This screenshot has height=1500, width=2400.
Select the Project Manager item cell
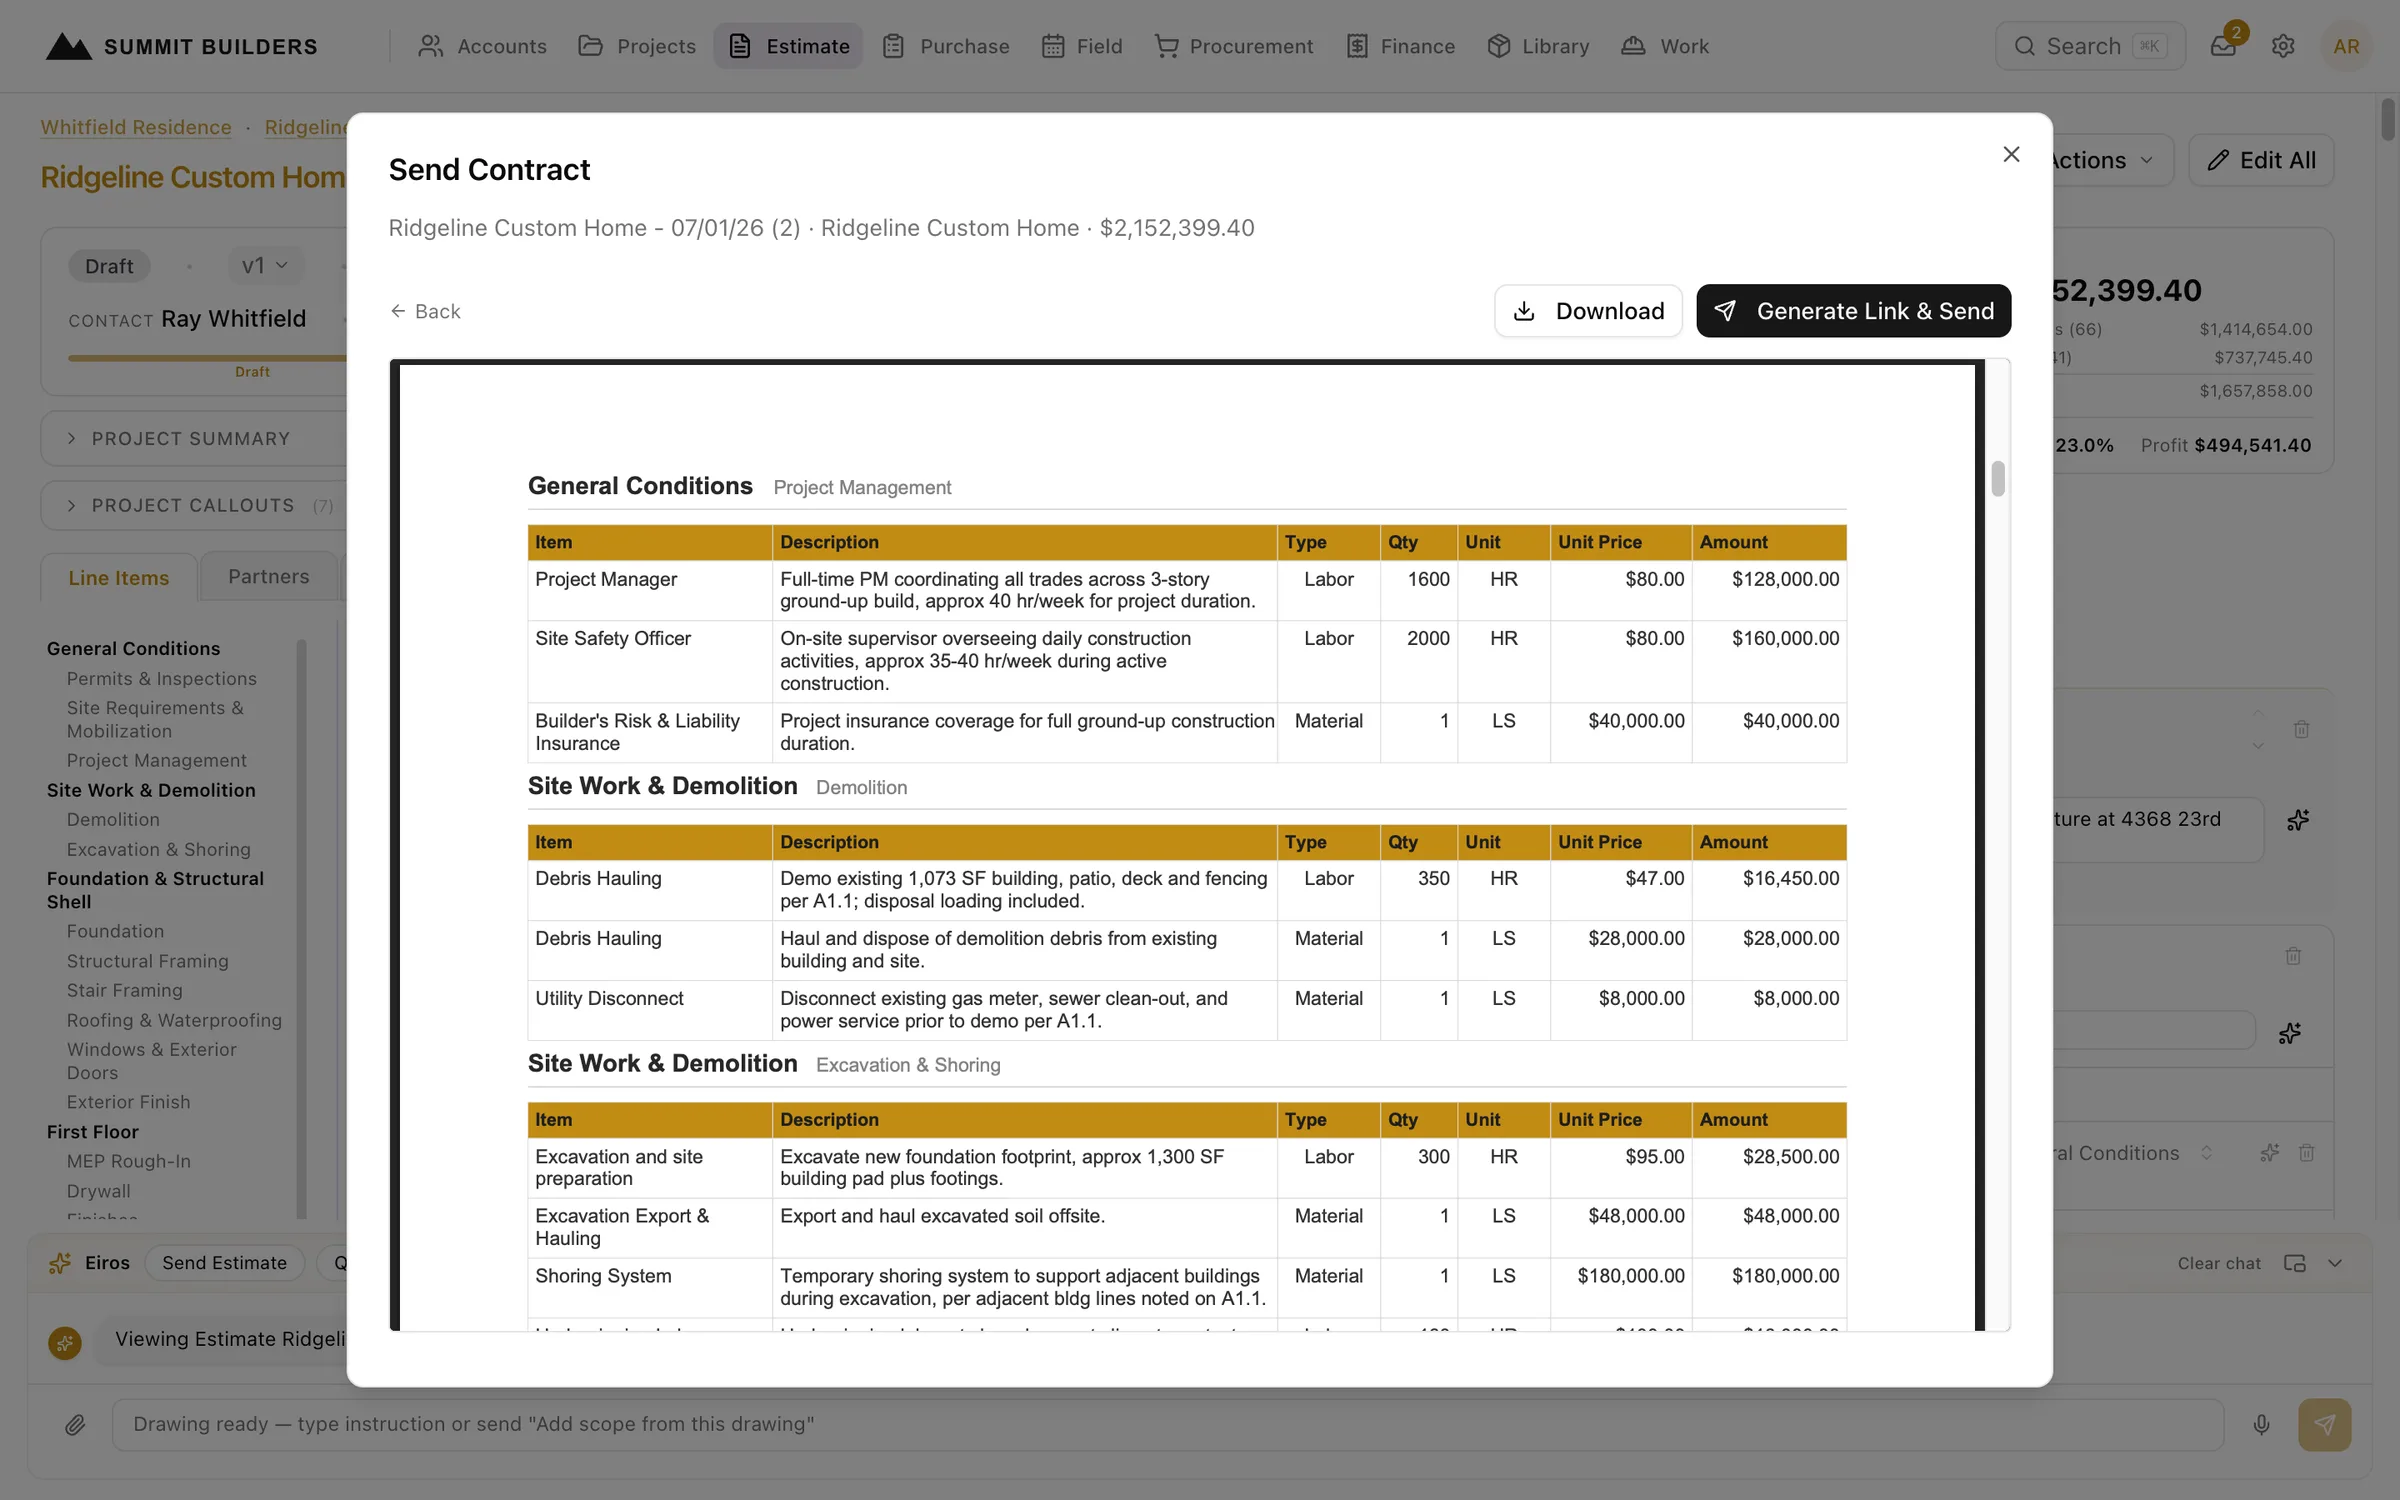[650, 590]
